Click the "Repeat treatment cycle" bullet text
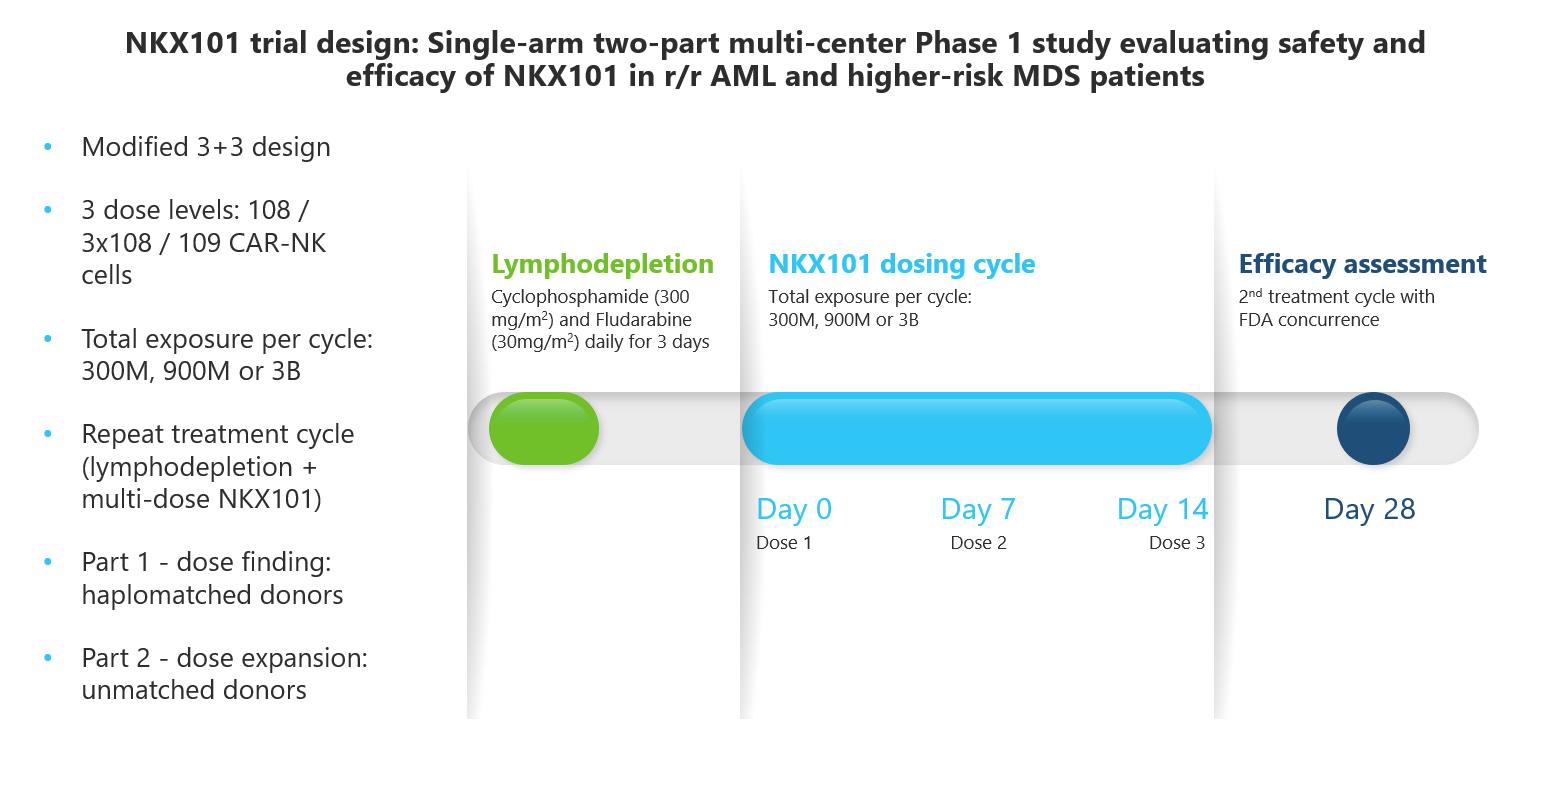The image size is (1549, 785). [x=217, y=466]
